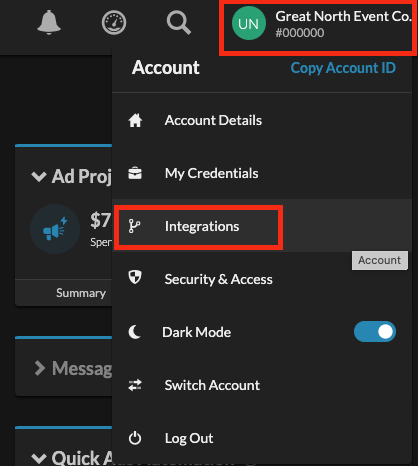Screen dimensions: 418x466
Task: Open the notifications bell icon
Action: [x=49, y=22]
